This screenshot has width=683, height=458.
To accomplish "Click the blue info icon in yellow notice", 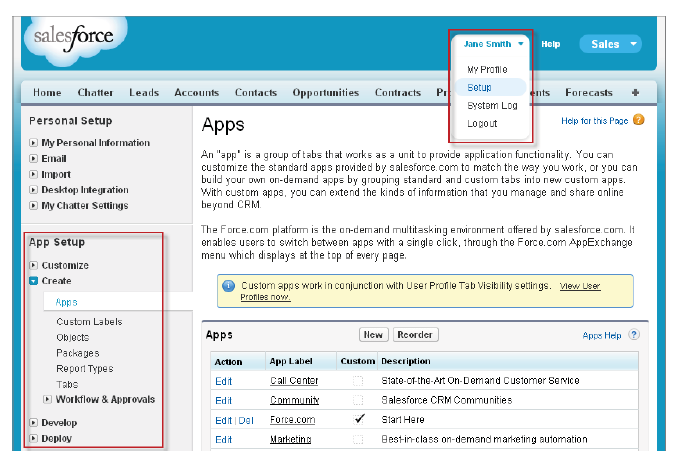I will pos(228,286).
